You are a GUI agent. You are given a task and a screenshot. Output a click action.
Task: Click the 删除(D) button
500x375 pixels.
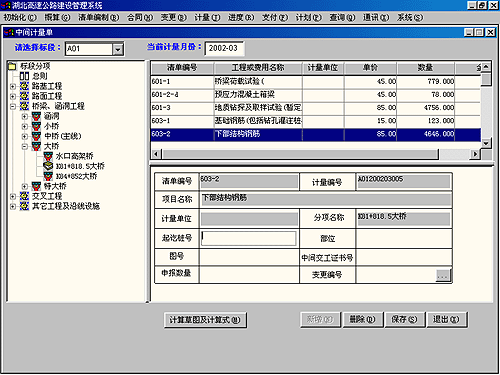pos(363,320)
